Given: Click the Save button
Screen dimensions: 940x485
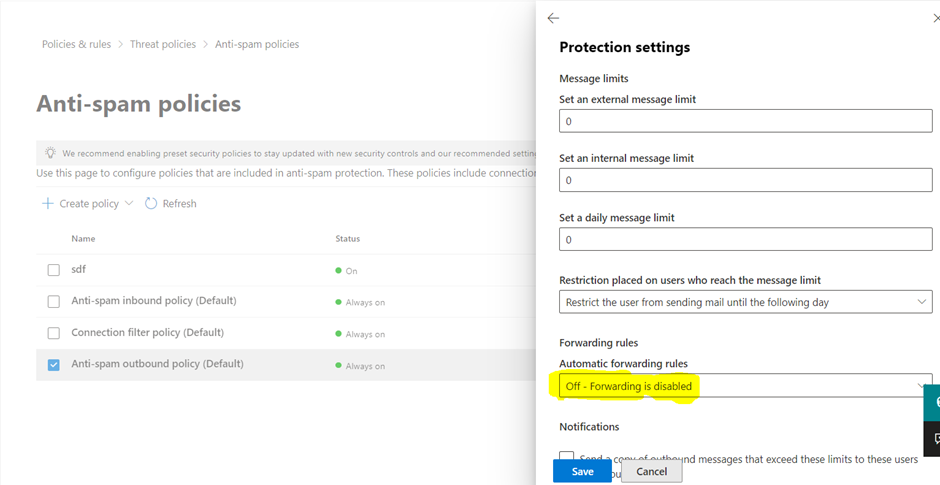Looking at the screenshot, I should (x=582, y=472).
